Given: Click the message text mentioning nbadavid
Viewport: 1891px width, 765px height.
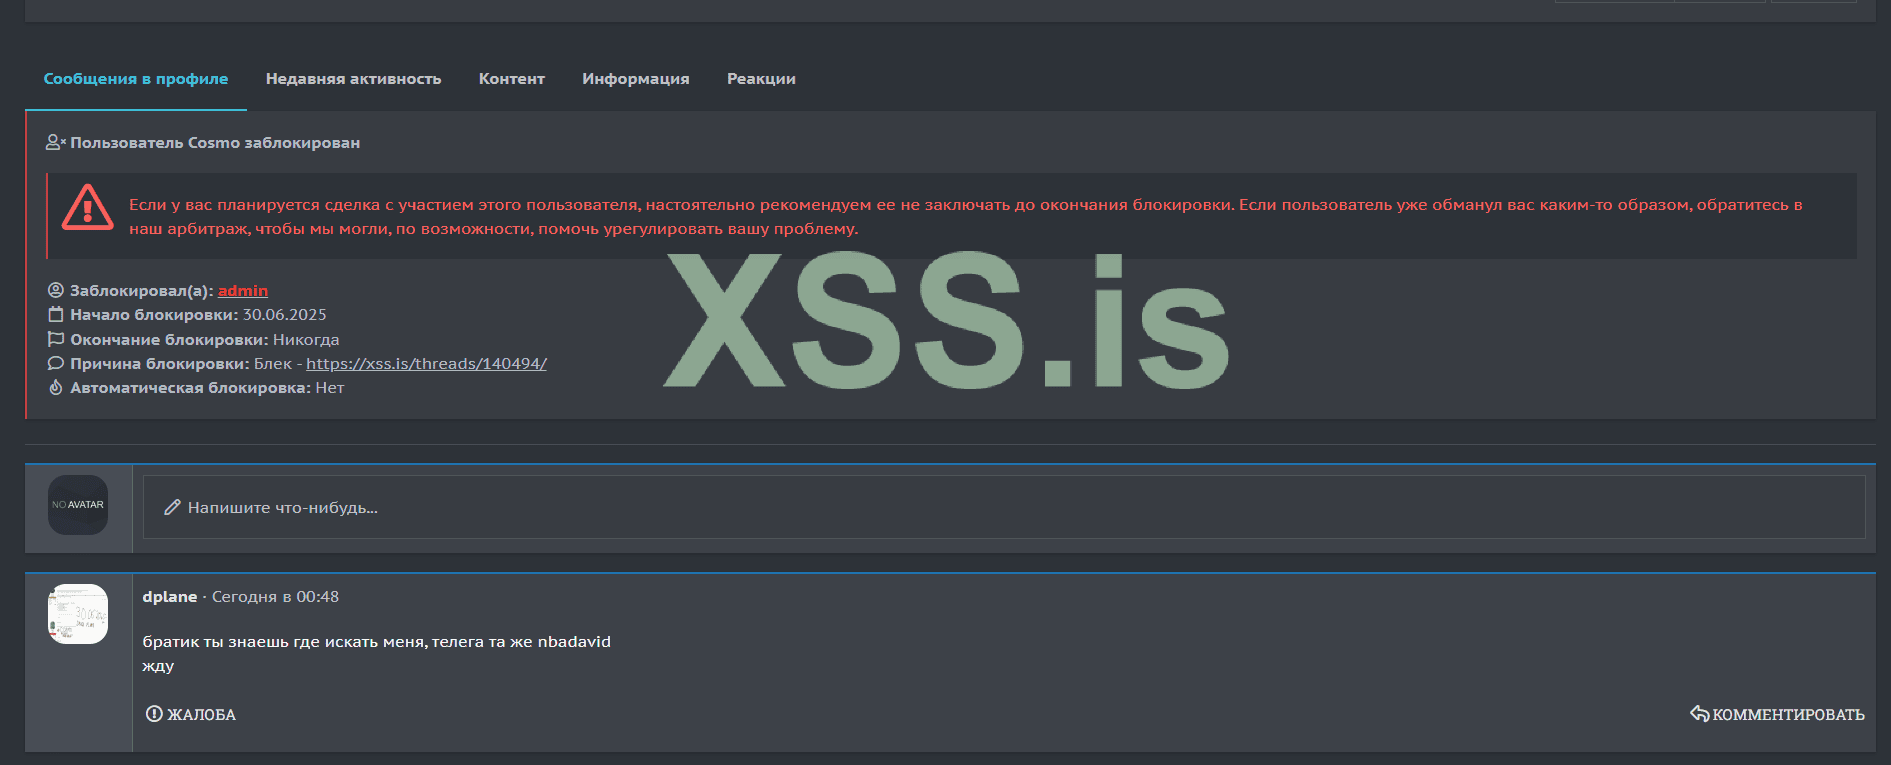Looking at the screenshot, I should [x=376, y=642].
